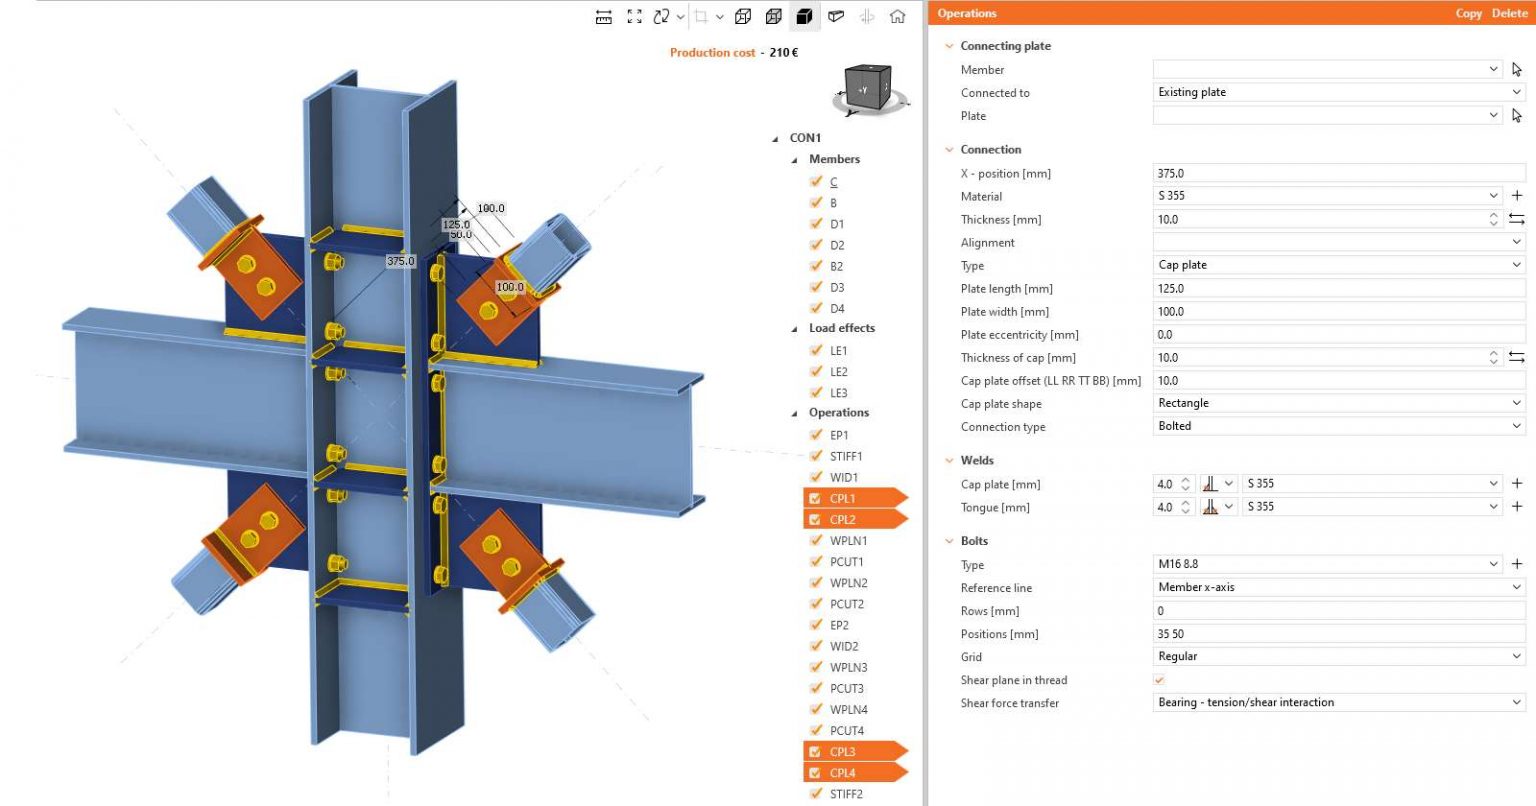This screenshot has width=1536, height=806.
Task: Copy the current operation
Action: click(1468, 13)
